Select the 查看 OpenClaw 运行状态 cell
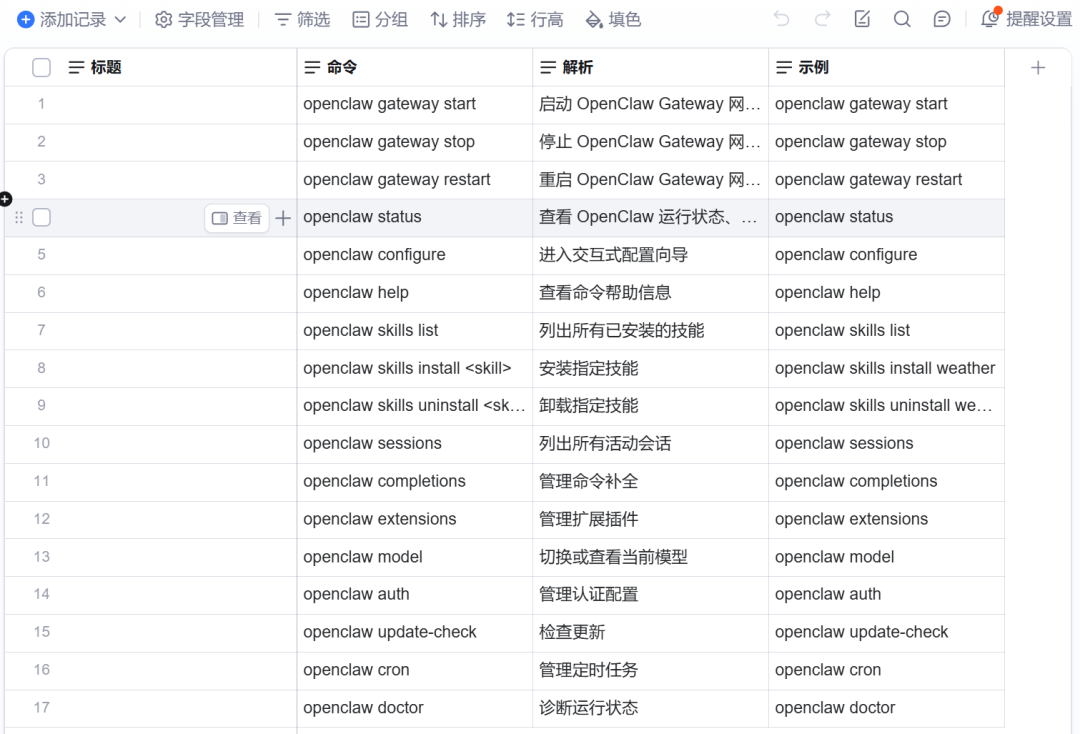The height and width of the screenshot is (734, 1080). (x=650, y=218)
